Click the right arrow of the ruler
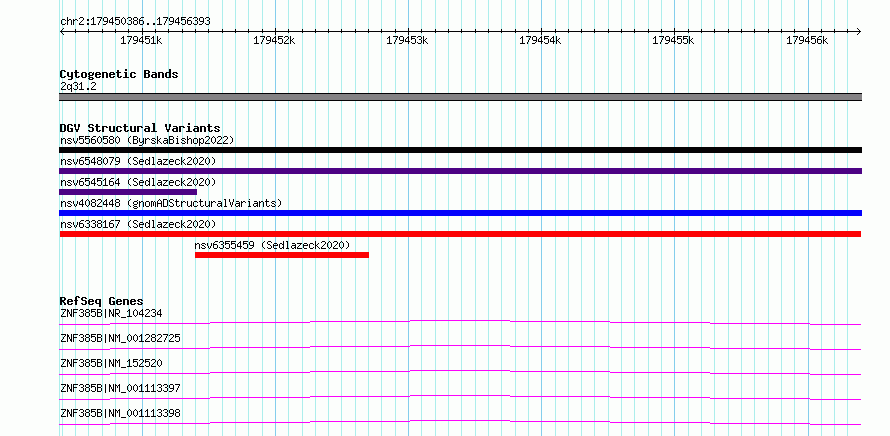 pos(859,31)
